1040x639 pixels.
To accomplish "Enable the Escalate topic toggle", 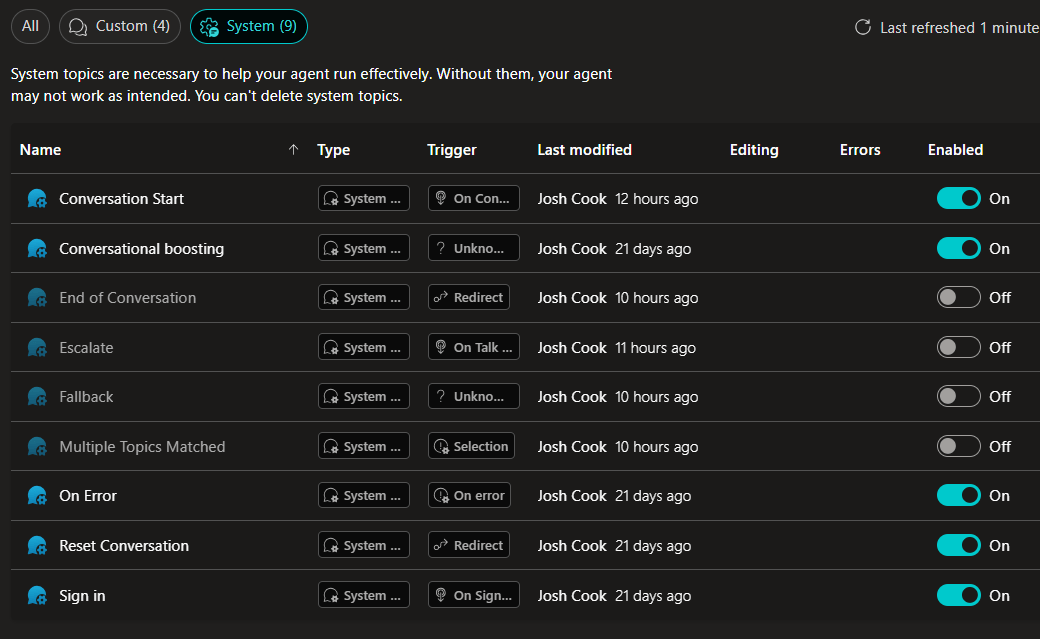I will (958, 347).
